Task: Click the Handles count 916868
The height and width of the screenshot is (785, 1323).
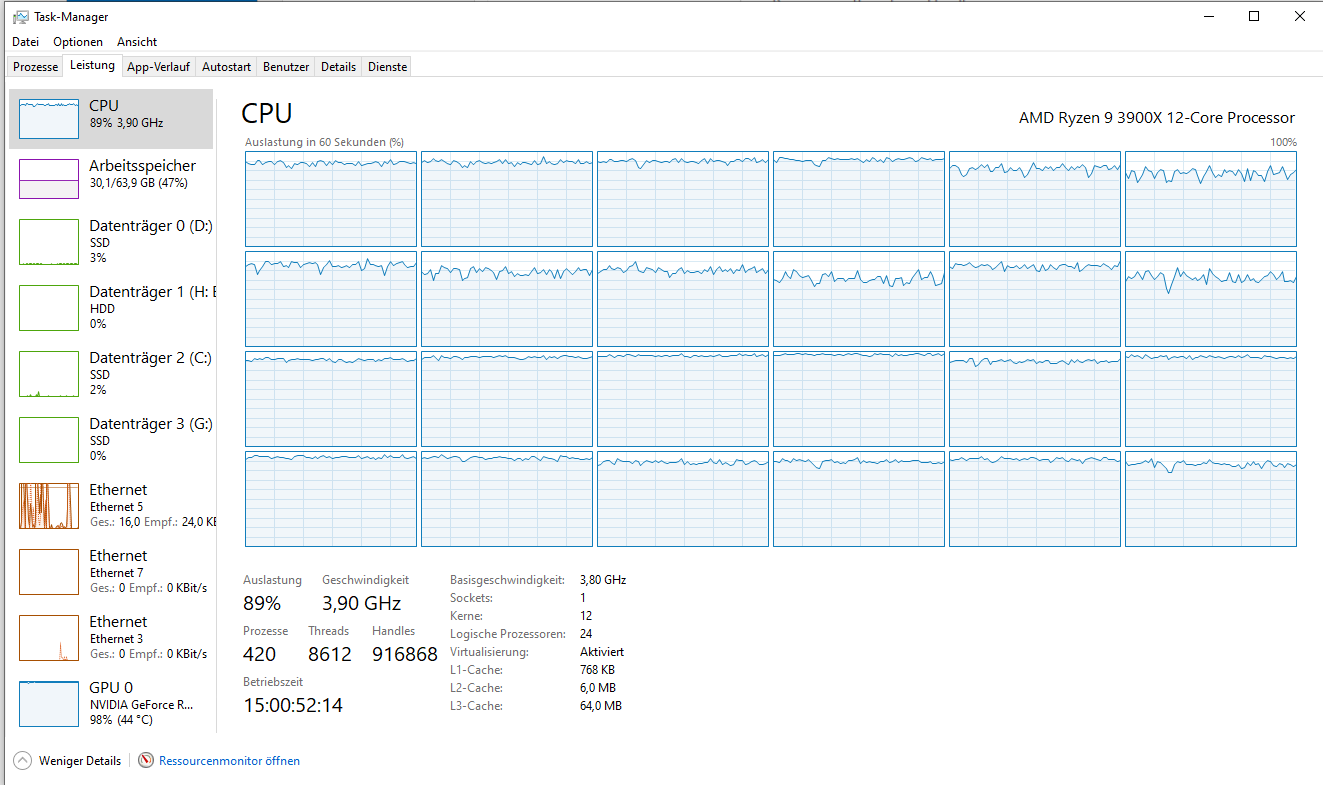Action: point(405,654)
